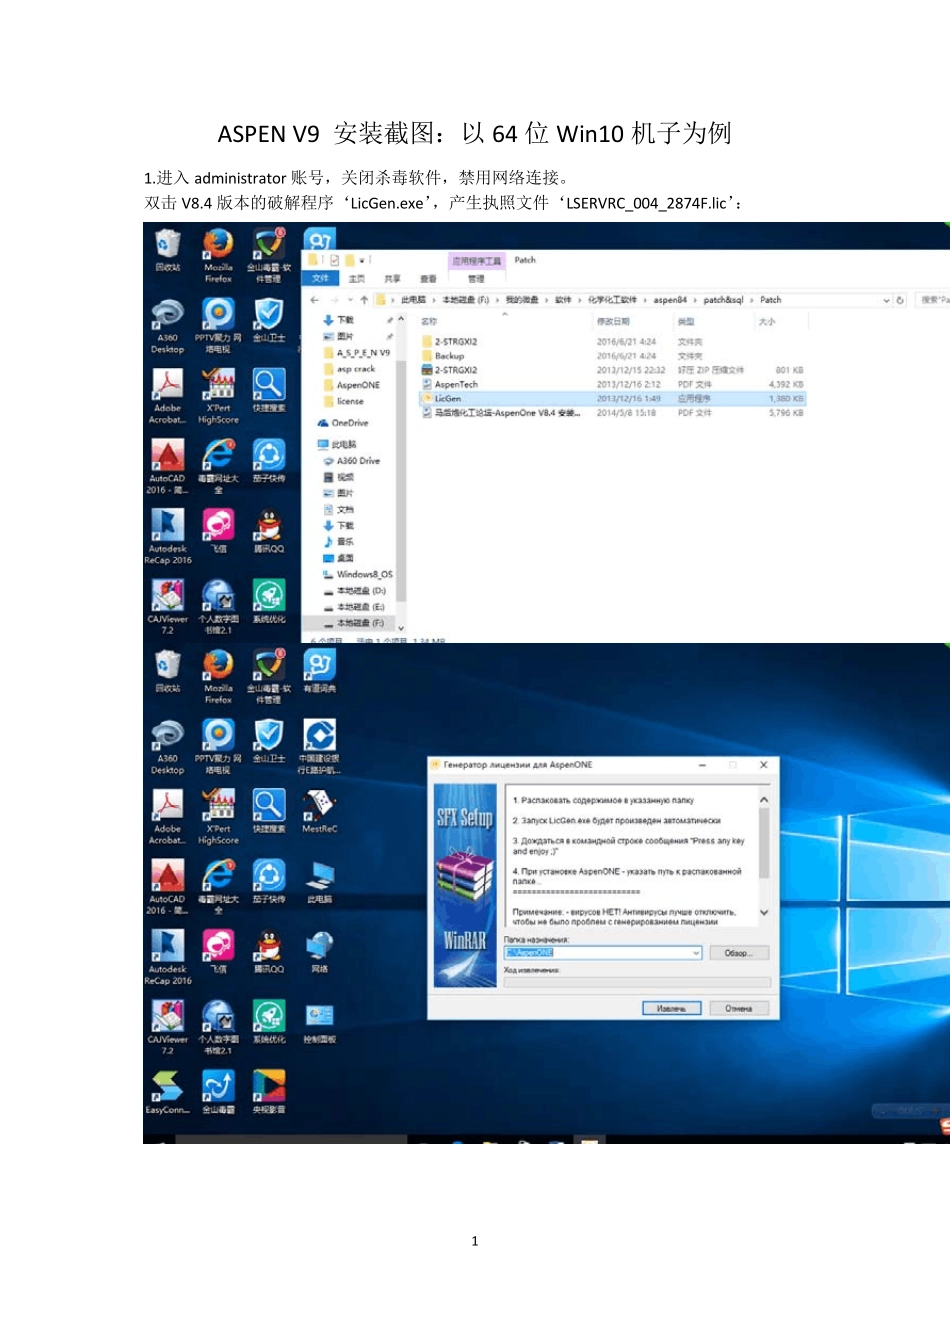Screen dimensions: 950x1344
Task: Select the LicGen application file
Action: point(448,398)
